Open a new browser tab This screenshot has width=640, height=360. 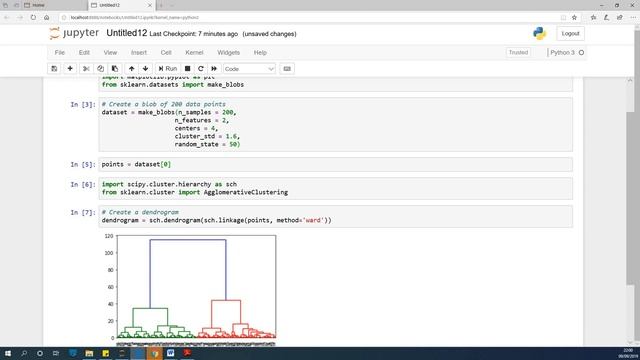coord(161,5)
